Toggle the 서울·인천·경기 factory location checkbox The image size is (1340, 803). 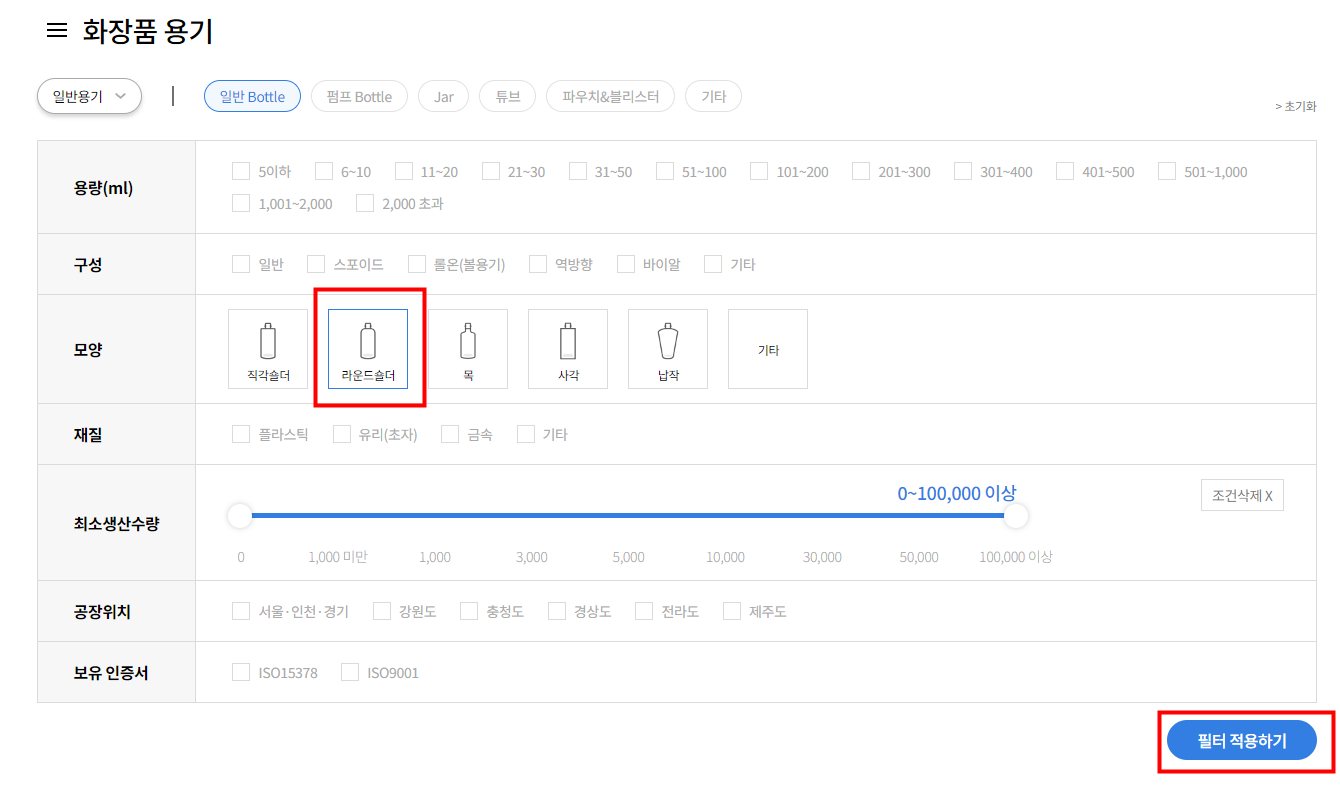click(241, 611)
